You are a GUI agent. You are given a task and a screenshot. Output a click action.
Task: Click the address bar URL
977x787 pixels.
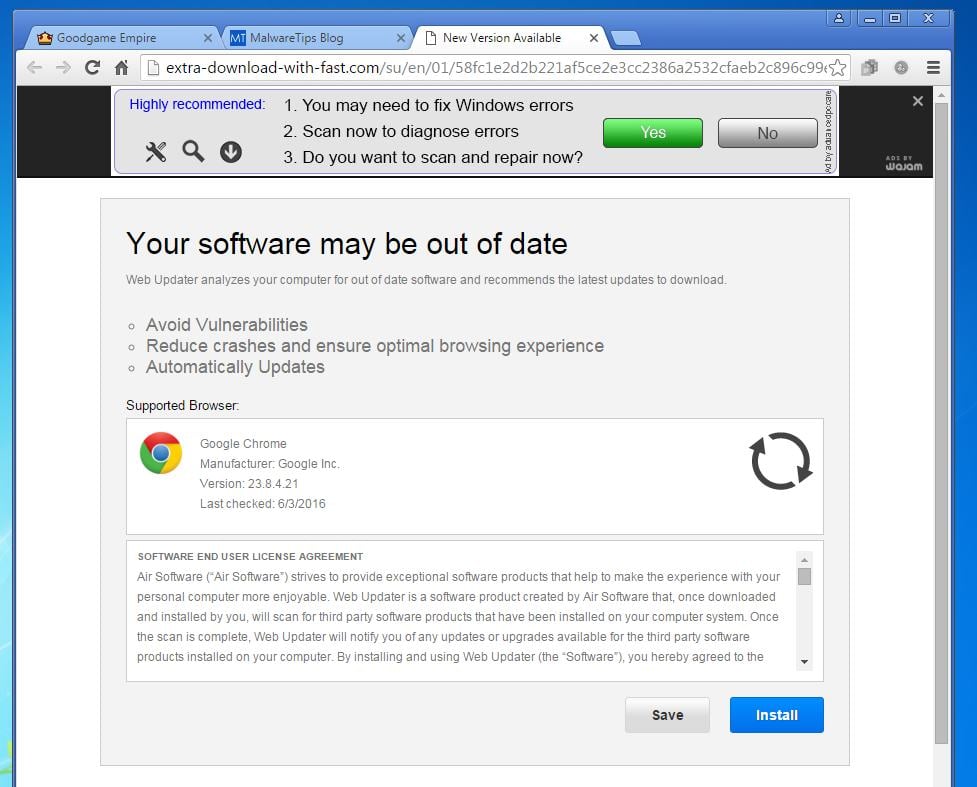[x=490, y=68]
